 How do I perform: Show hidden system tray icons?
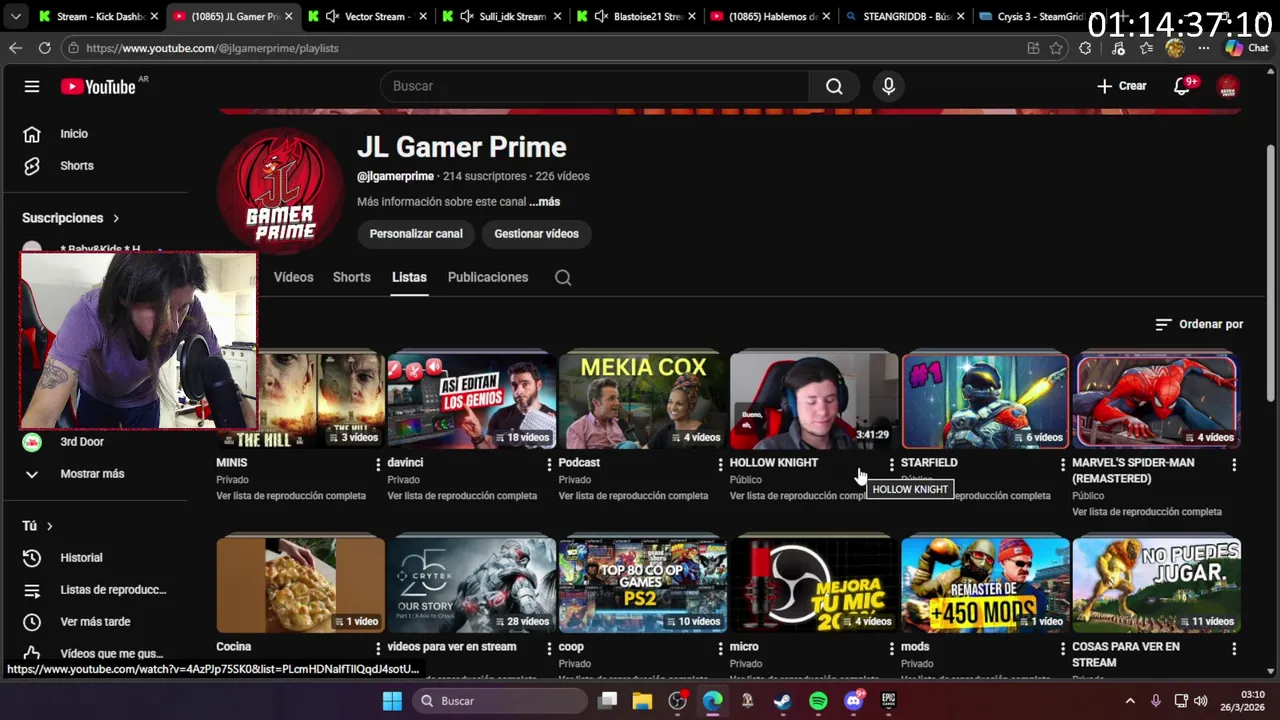[x=1130, y=701]
